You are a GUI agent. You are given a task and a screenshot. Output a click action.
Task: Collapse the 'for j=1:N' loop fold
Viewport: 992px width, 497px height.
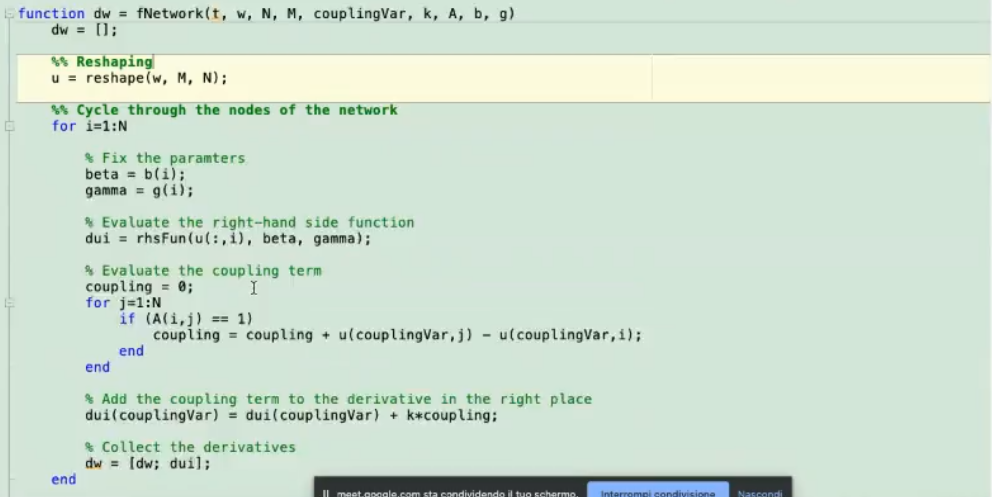coord(9,303)
